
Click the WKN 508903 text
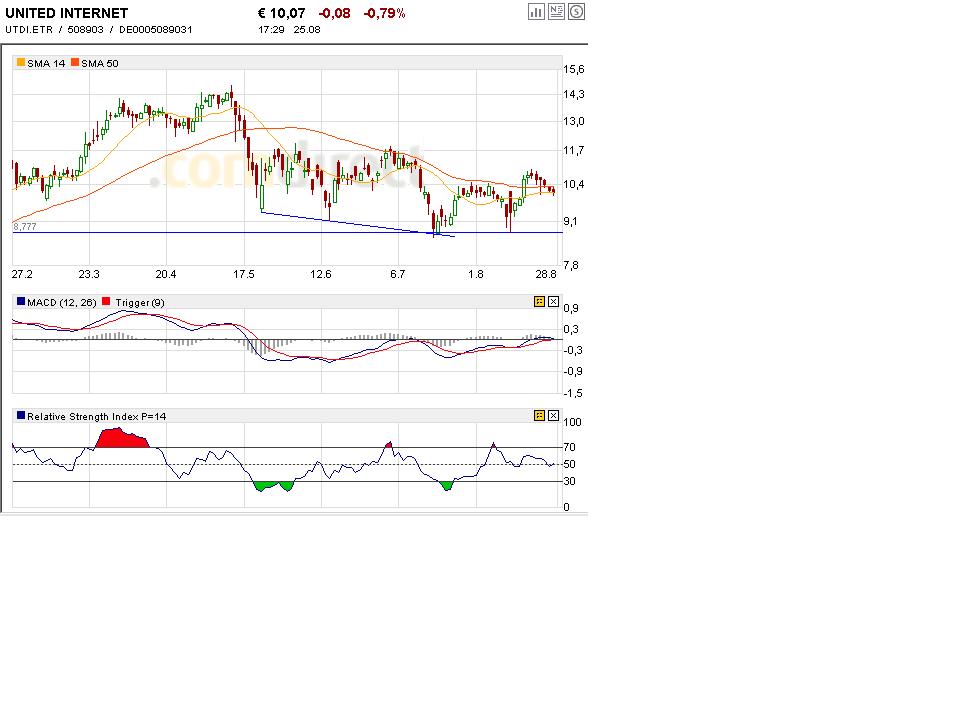(85, 29)
